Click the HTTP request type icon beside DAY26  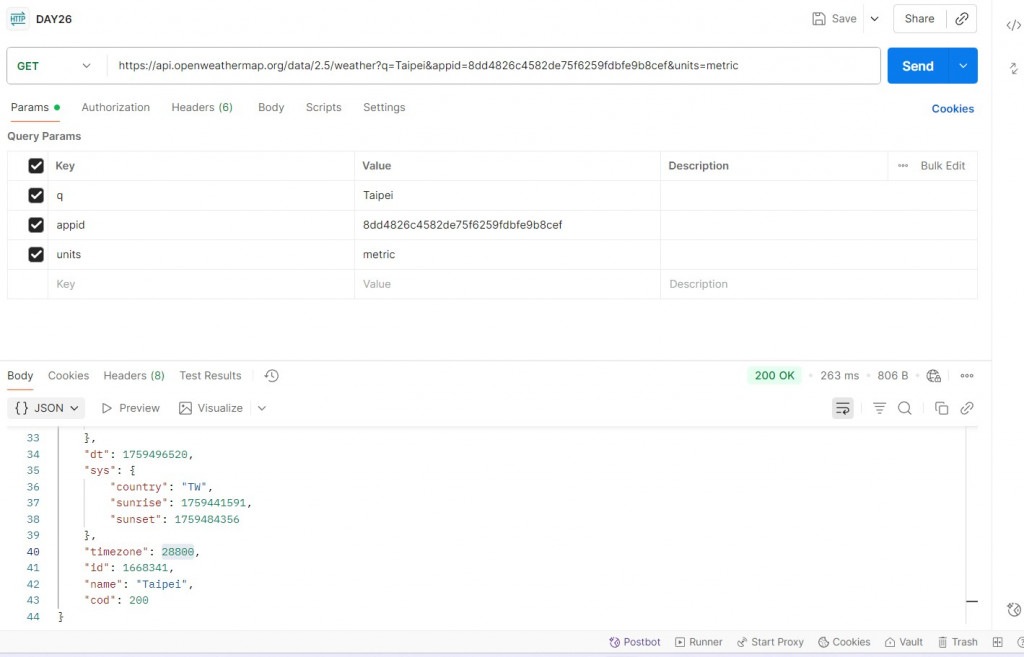(x=18, y=18)
